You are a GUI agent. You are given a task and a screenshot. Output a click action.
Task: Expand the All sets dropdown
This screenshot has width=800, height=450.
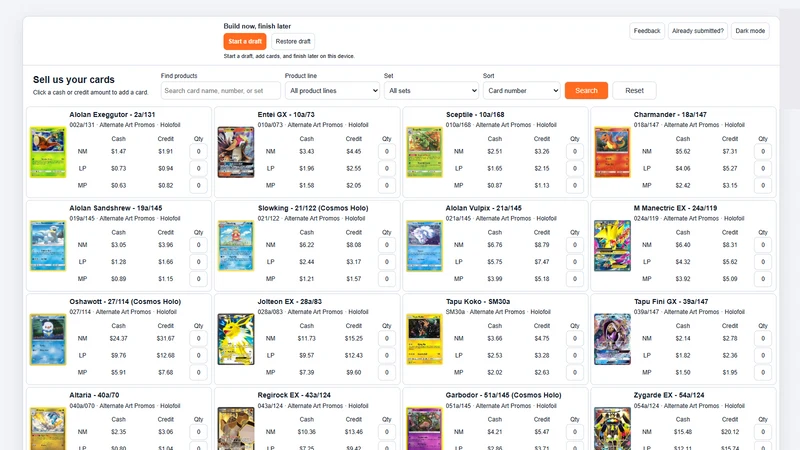(431, 90)
